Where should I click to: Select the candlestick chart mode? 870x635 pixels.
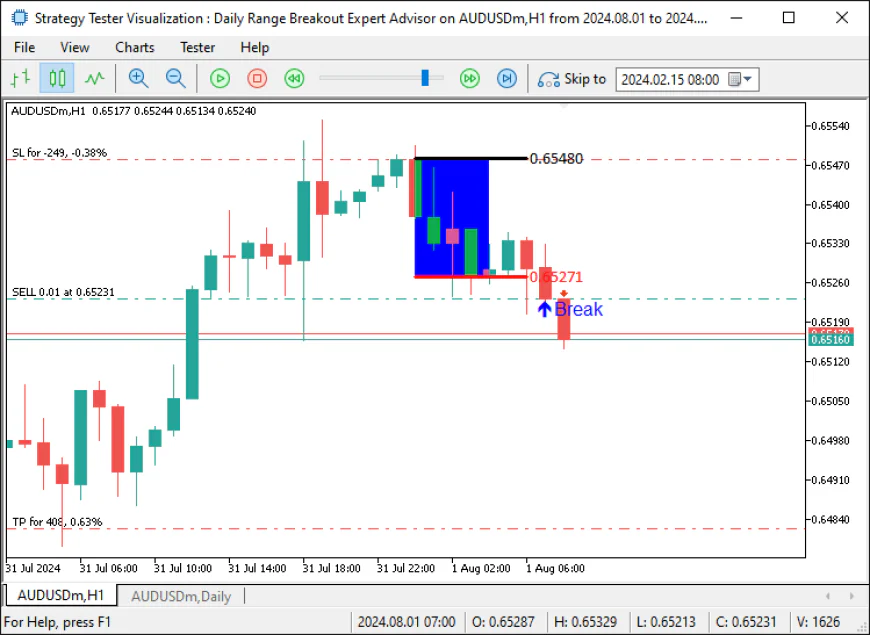click(x=56, y=78)
